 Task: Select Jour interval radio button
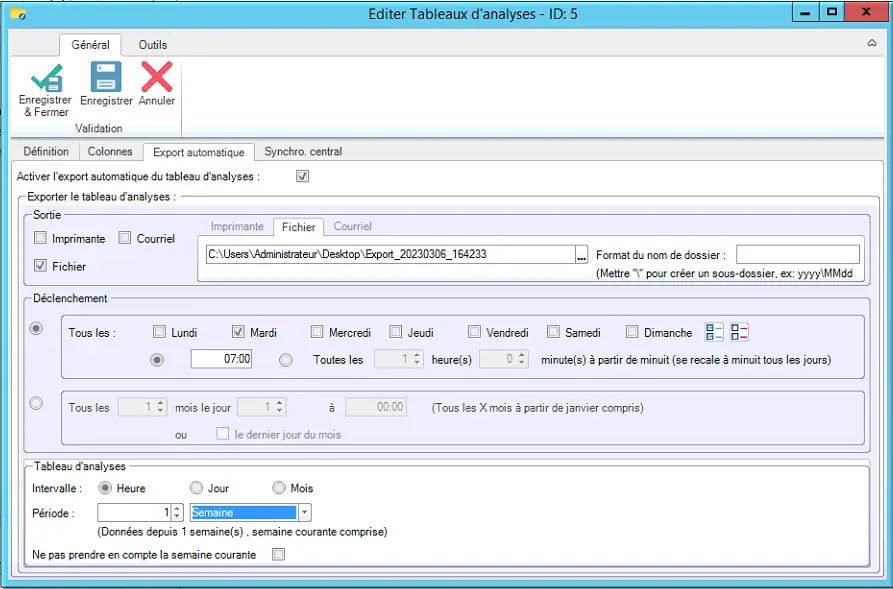click(x=196, y=488)
